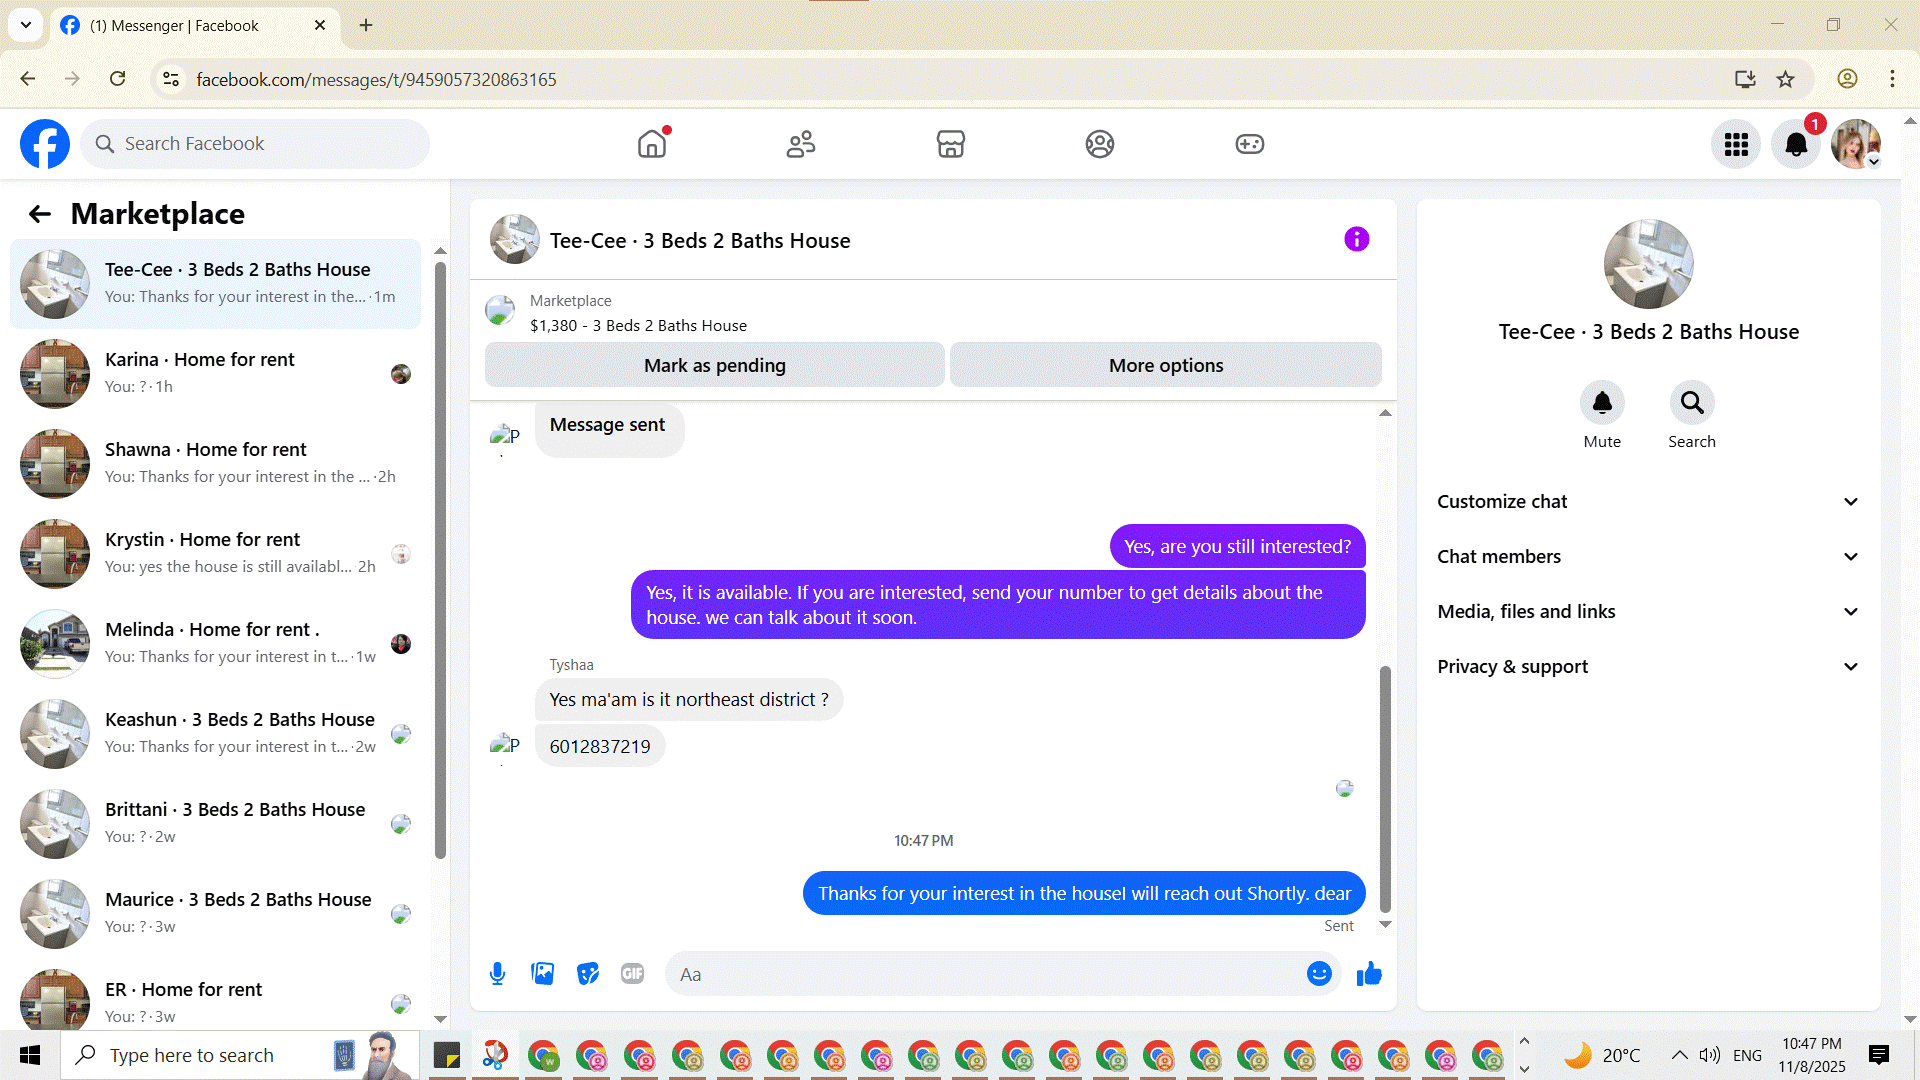Expand Privacy & support section
Image resolution: width=1920 pixels, height=1080 pixels.
[1648, 667]
